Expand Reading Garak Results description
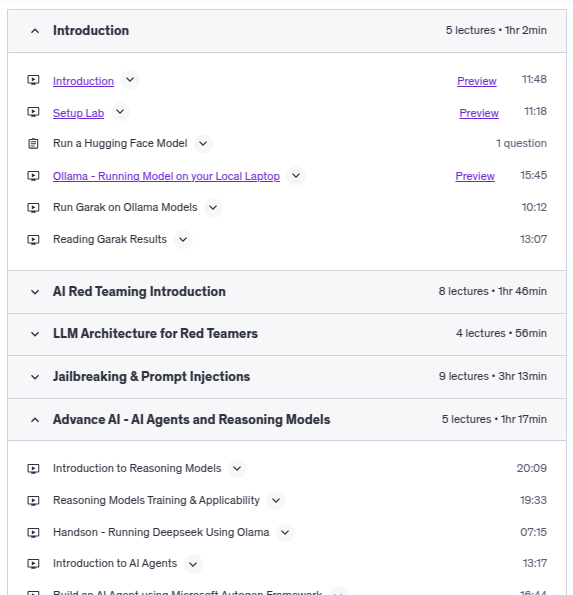573x595 pixels. click(x=183, y=239)
